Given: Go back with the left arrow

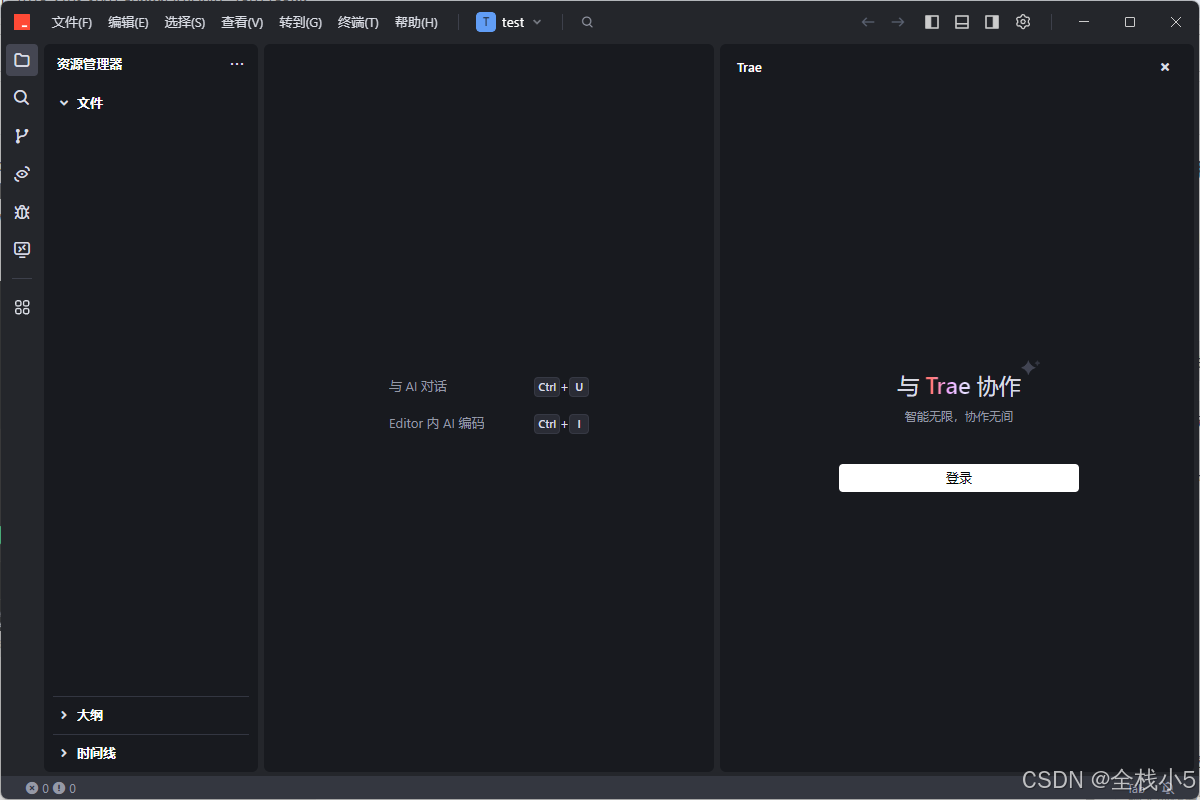Looking at the screenshot, I should 868,22.
